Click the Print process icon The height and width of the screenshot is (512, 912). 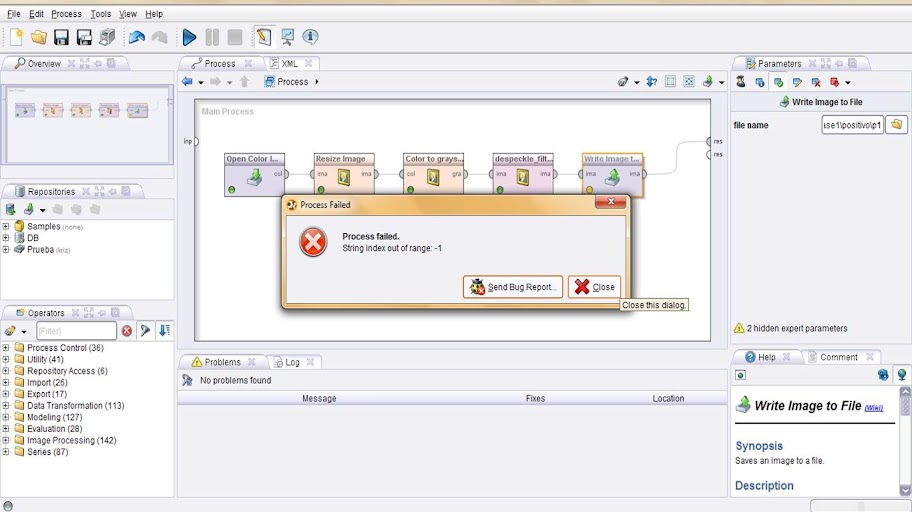107,38
